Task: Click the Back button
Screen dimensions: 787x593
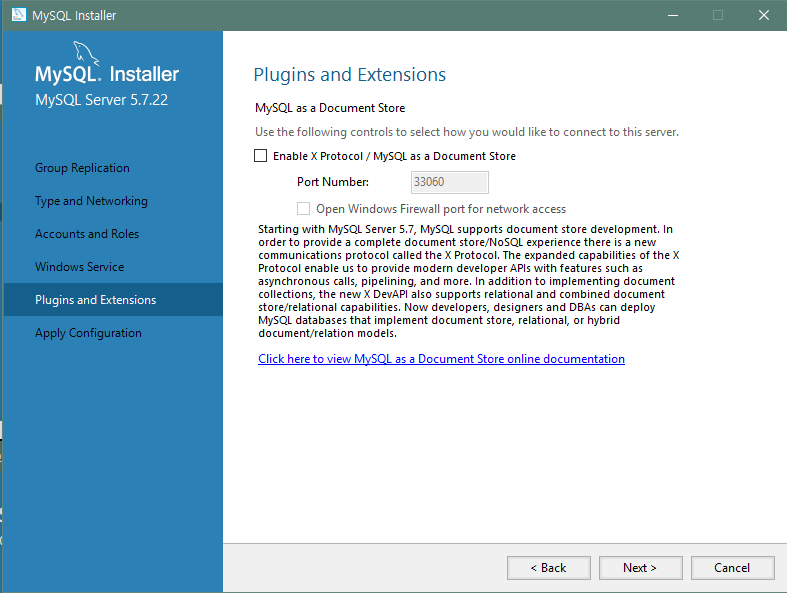Action: coord(549,568)
